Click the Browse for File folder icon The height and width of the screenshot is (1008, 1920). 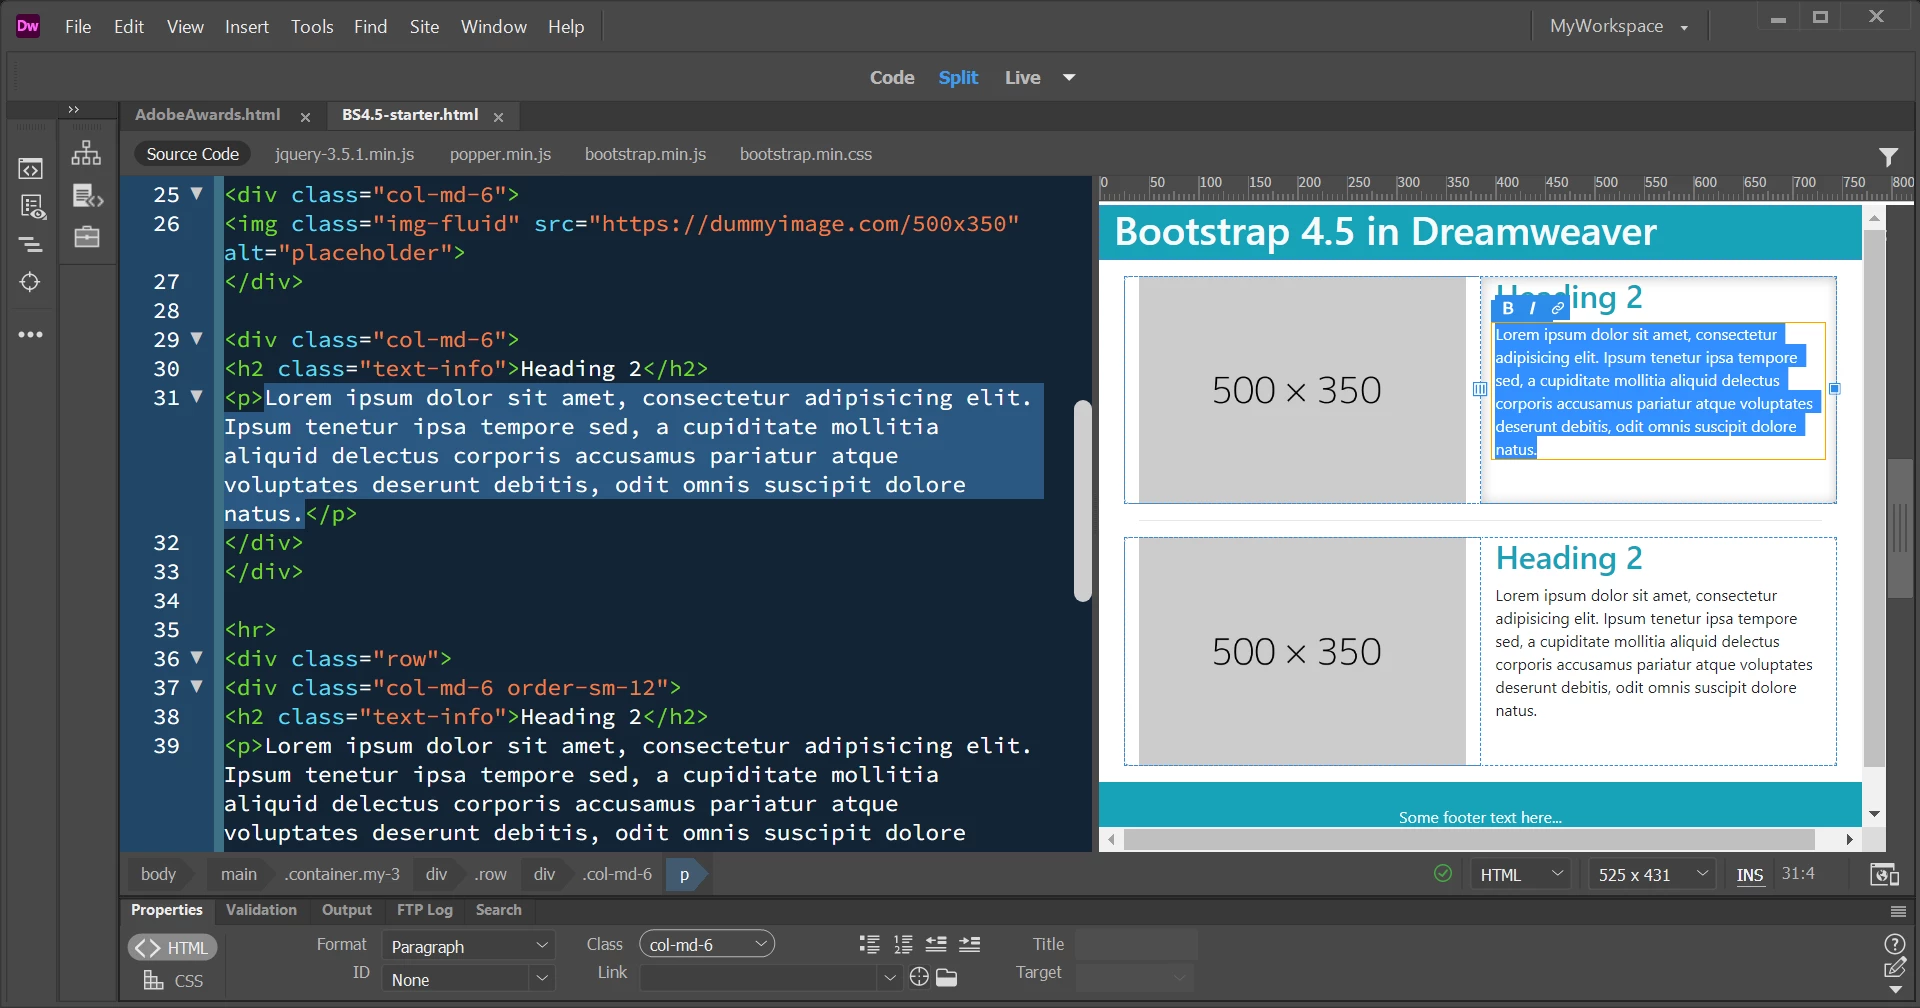tap(947, 977)
